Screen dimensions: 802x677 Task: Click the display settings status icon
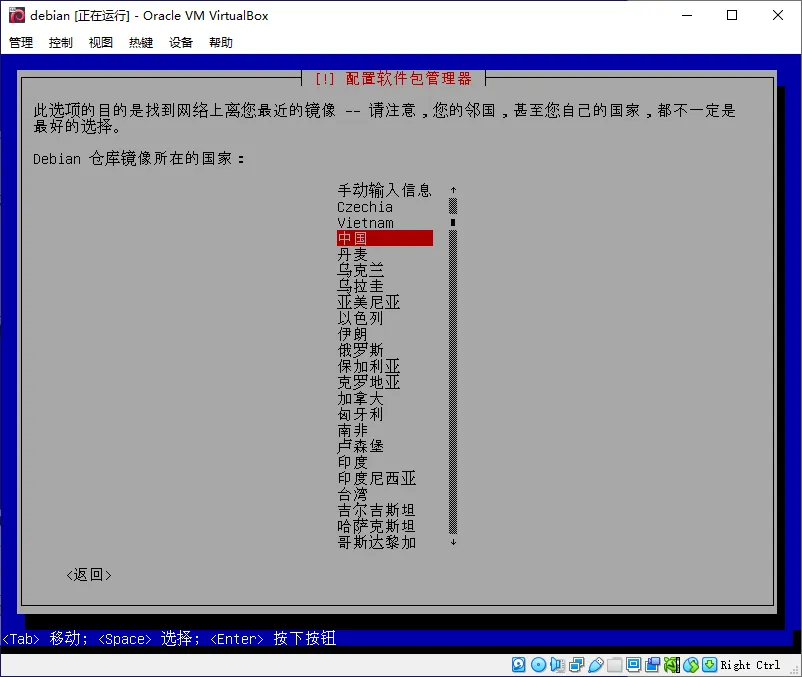pos(633,665)
